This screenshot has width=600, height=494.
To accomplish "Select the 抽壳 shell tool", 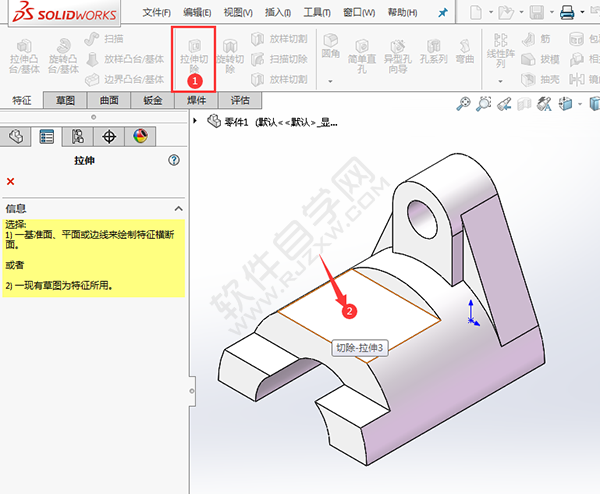I will [x=541, y=79].
